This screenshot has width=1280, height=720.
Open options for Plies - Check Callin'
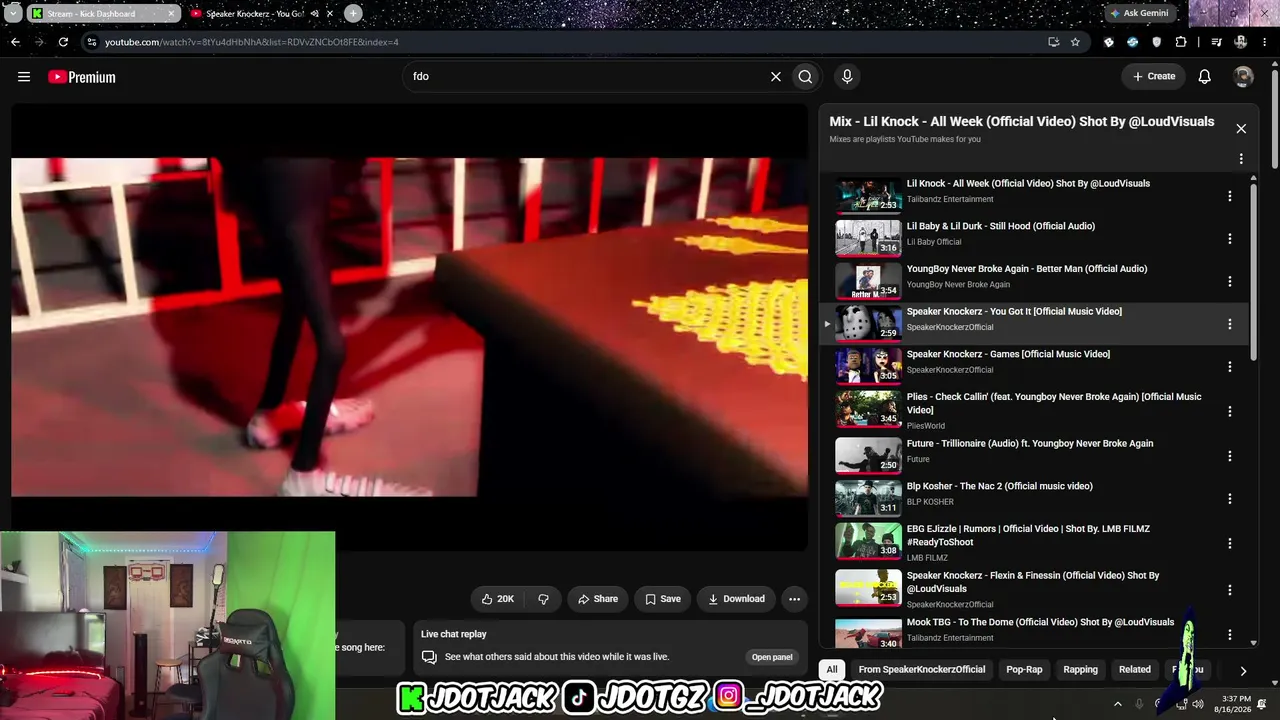pyautogui.click(x=1230, y=411)
